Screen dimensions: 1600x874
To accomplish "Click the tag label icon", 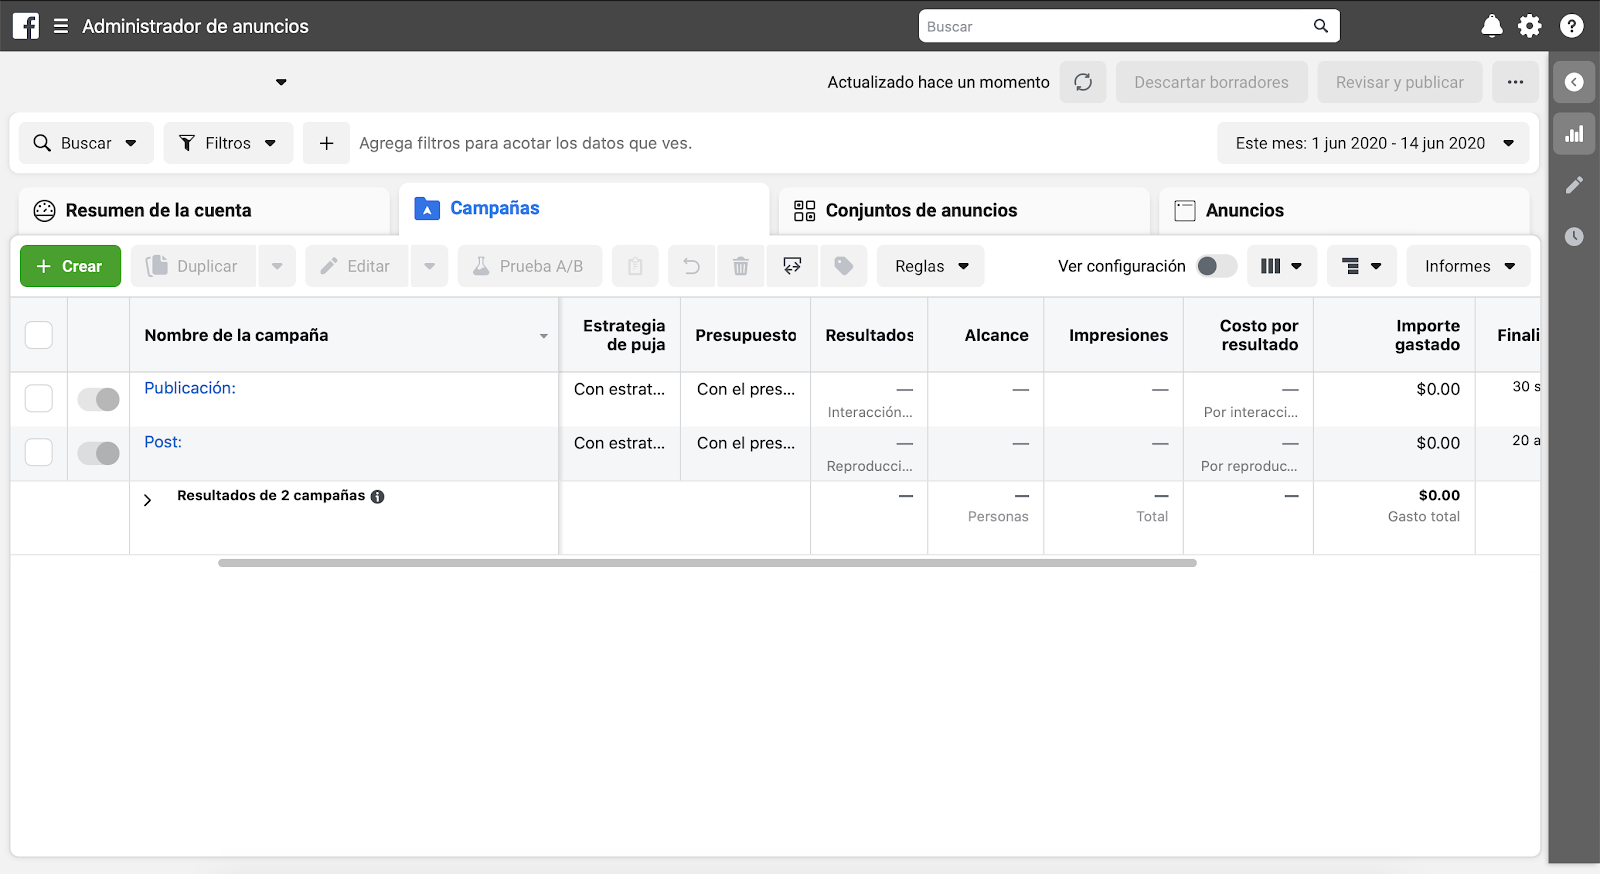I will [843, 266].
